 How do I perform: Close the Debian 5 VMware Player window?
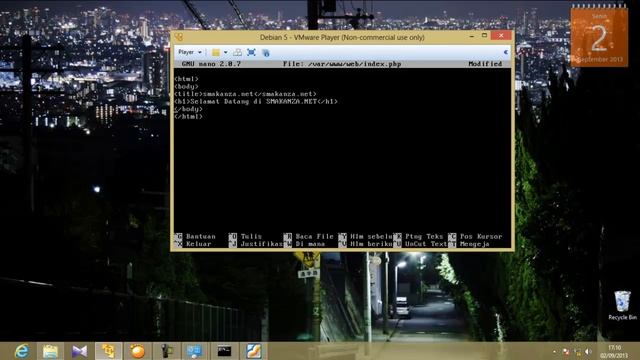click(501, 36)
